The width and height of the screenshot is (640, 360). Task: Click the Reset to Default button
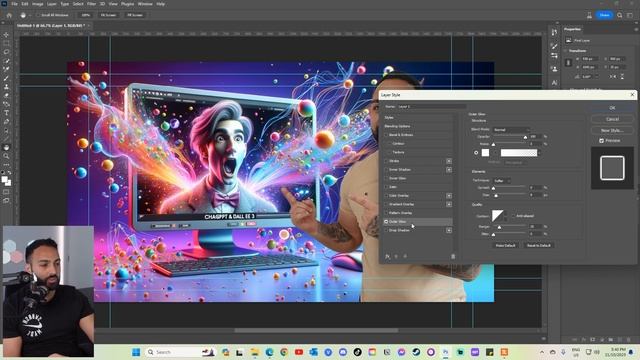point(539,246)
